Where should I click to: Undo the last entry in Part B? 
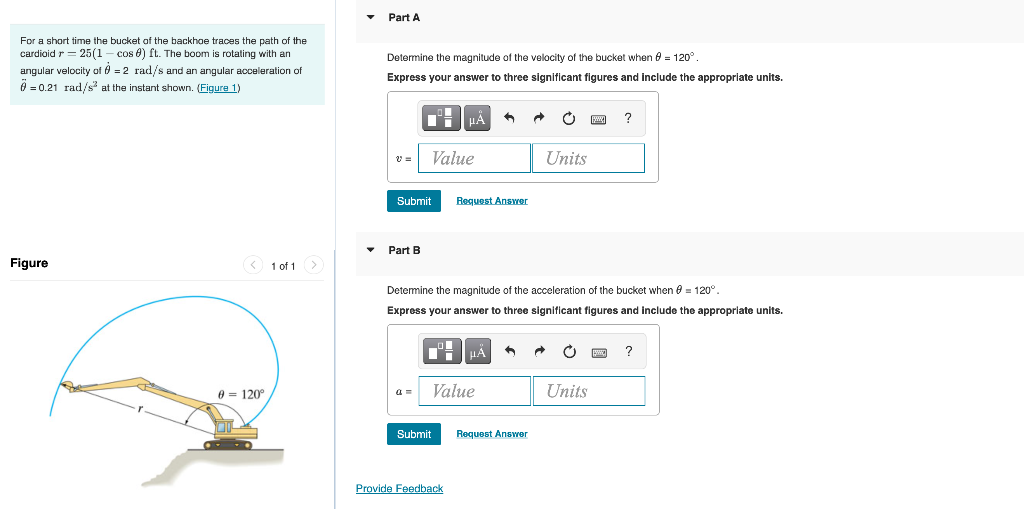511,352
